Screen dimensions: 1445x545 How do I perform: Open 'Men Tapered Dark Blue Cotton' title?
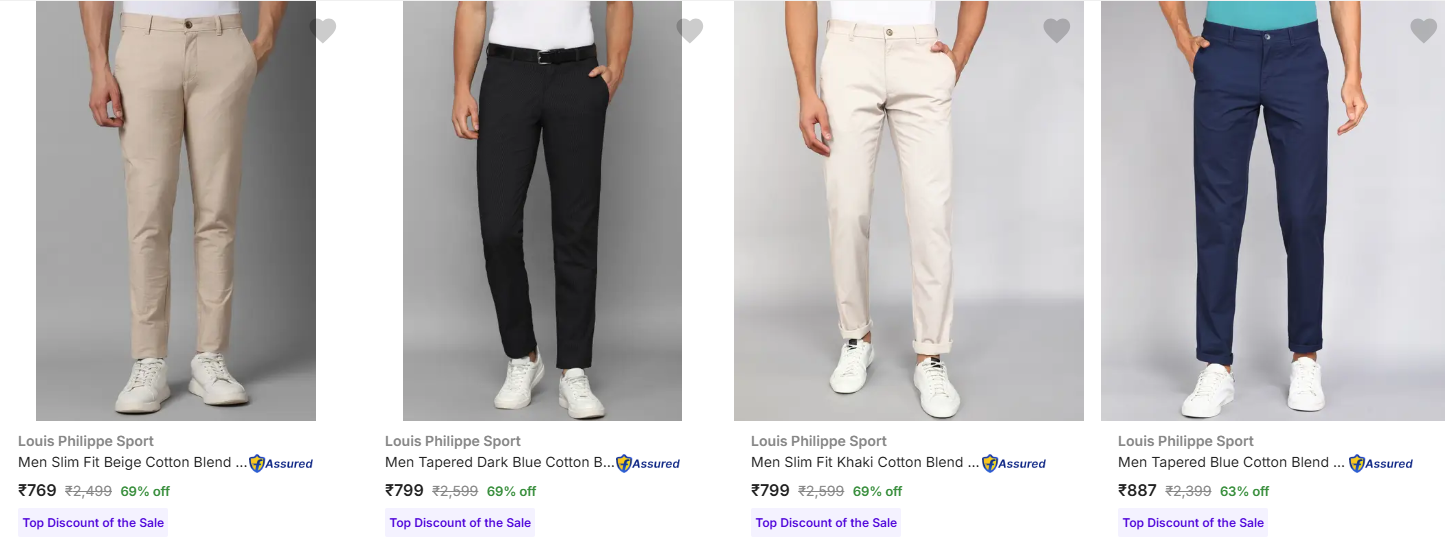coord(499,462)
